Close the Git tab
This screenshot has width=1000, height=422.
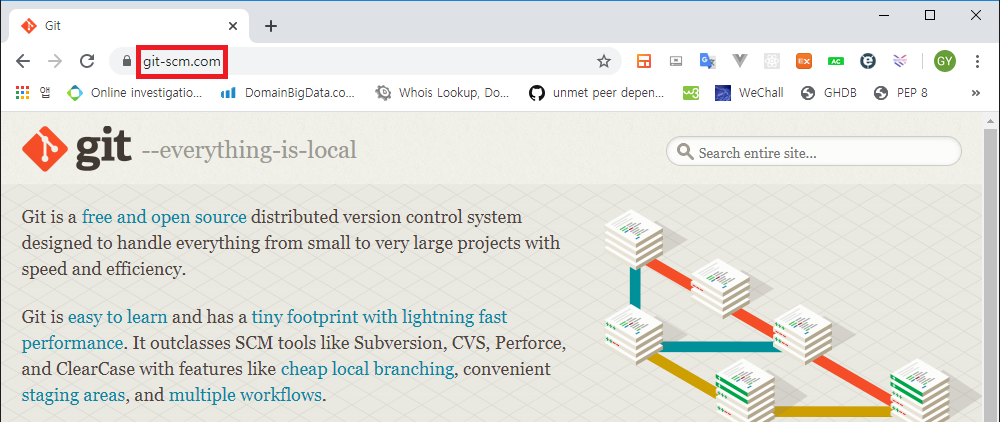[233, 26]
